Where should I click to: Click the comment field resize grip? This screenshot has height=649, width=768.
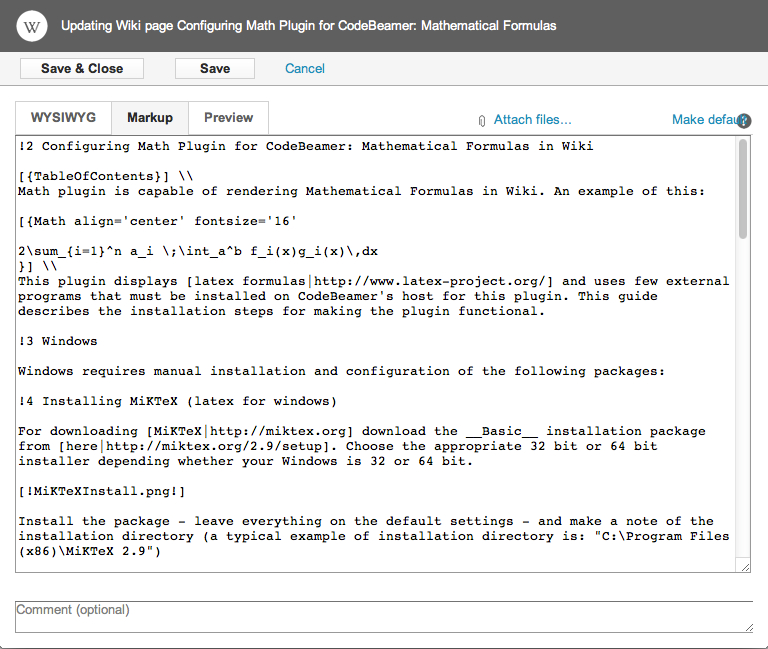click(749, 628)
